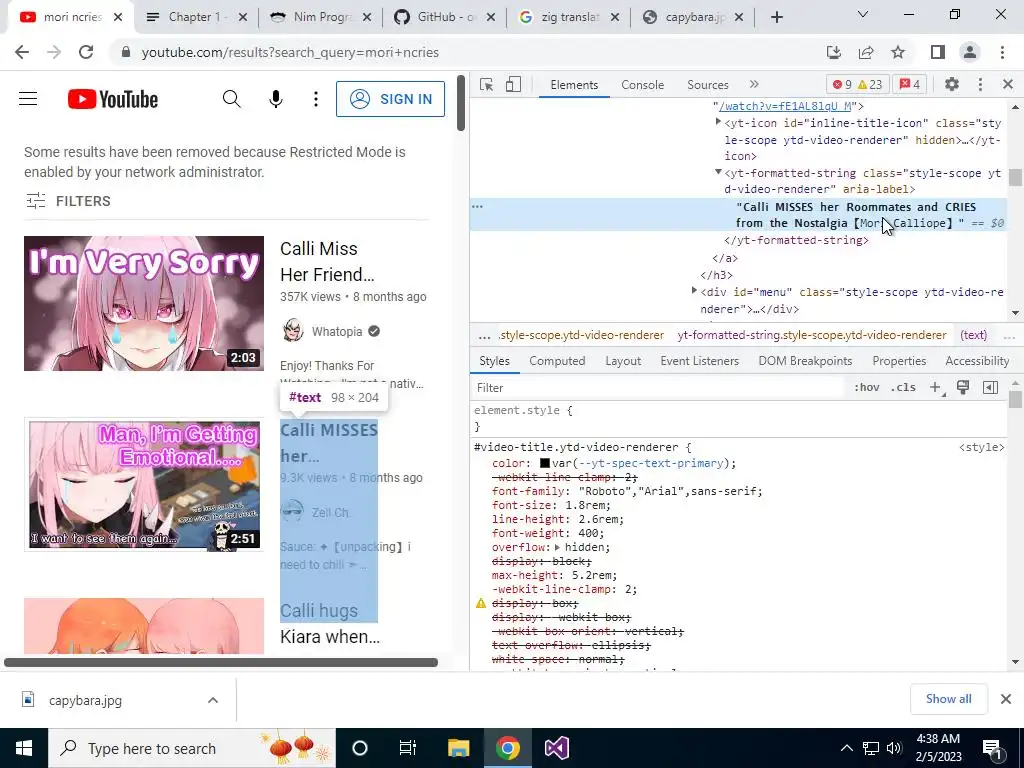Bookmark the page with the star icon
The height and width of the screenshot is (768, 1024).
point(898,52)
